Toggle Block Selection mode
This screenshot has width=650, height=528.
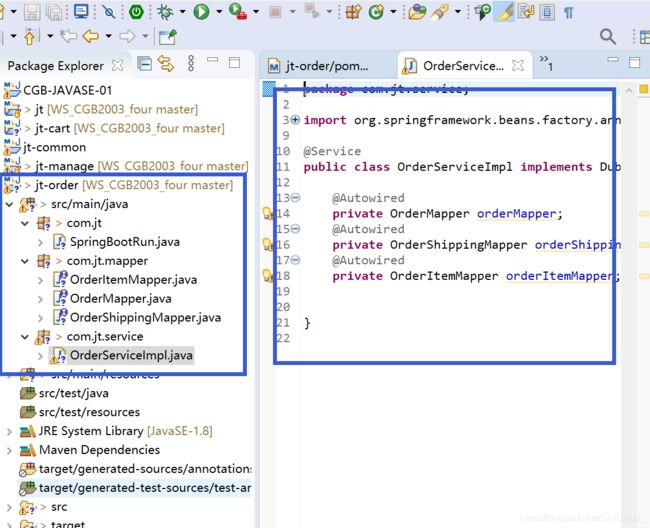pyautogui.click(x=547, y=12)
